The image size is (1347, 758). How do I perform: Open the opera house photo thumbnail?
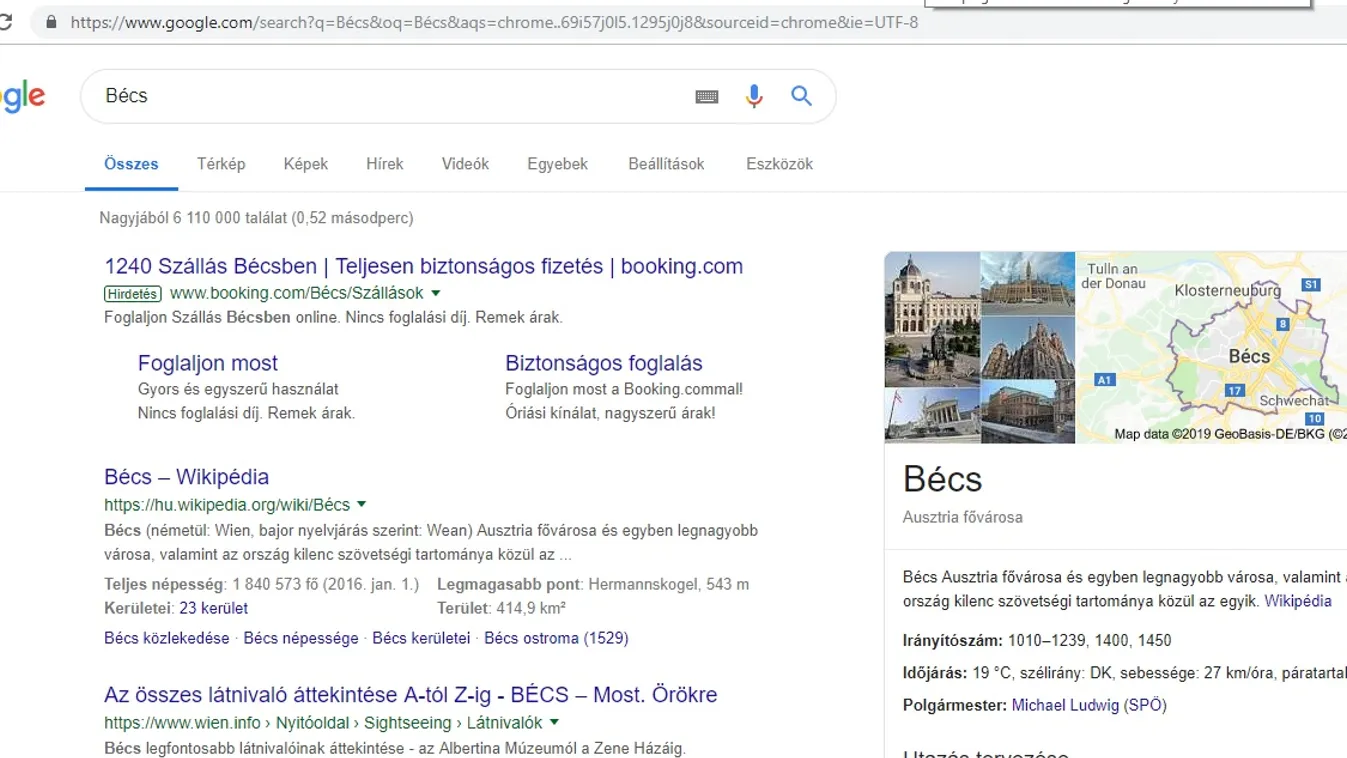click(1028, 412)
